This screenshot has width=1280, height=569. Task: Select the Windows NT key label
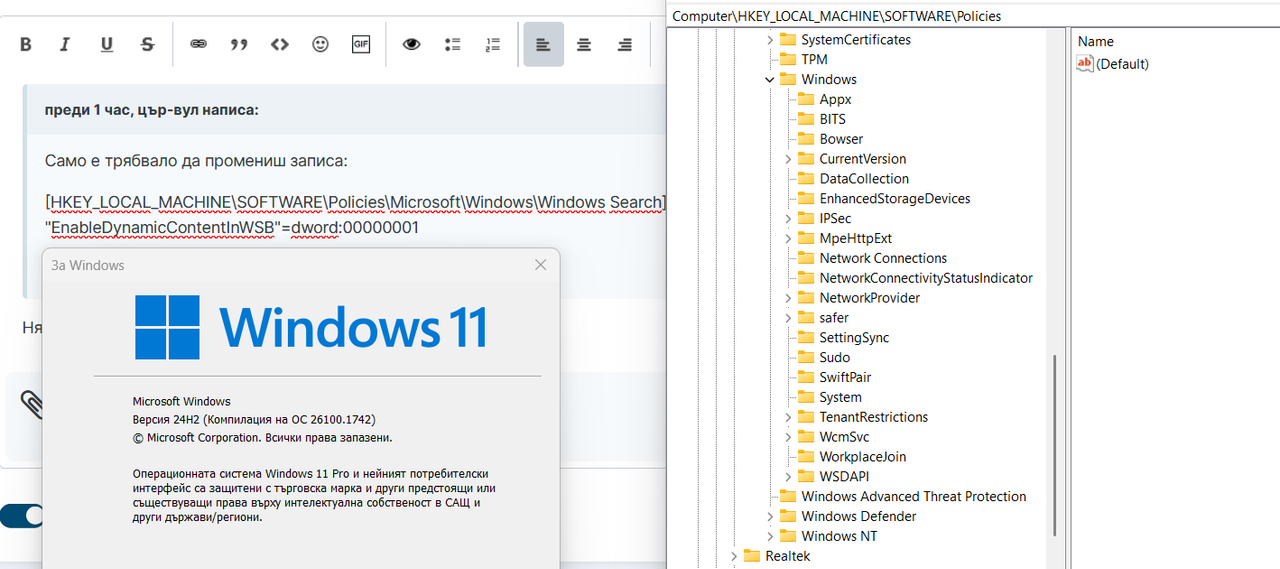point(839,536)
